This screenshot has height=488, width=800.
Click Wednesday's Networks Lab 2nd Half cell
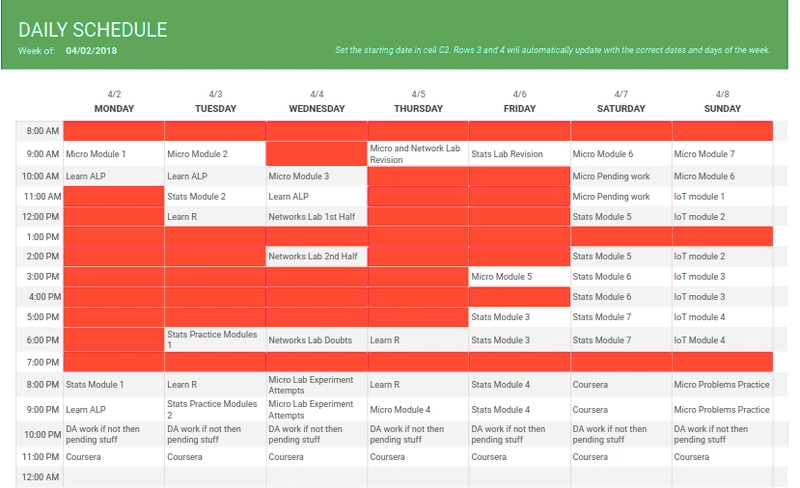tap(316, 256)
